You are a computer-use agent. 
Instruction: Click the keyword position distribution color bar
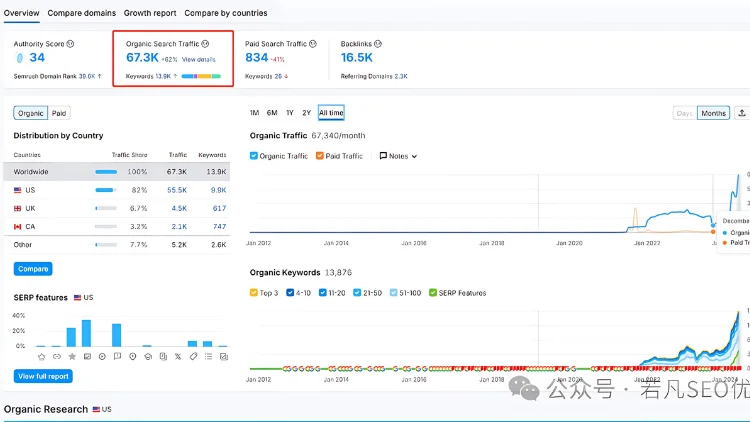201,76
